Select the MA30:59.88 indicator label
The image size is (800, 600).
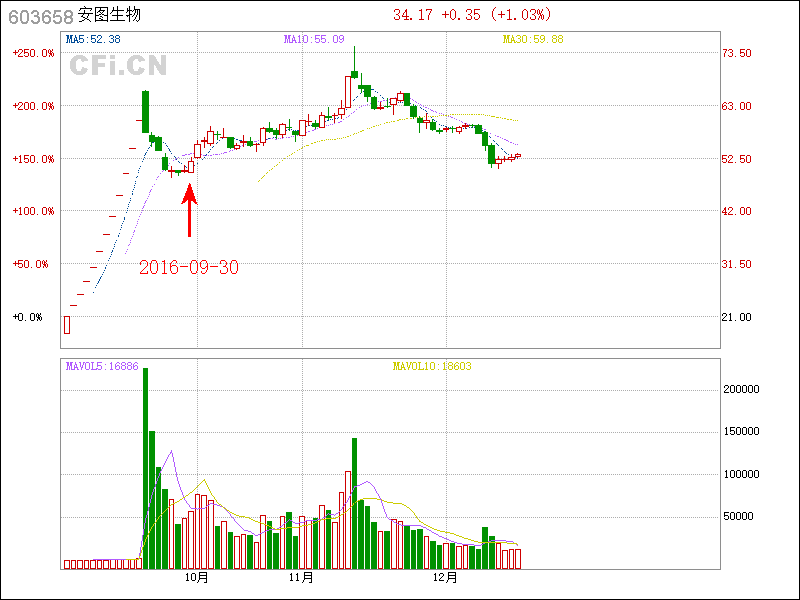coord(533,39)
